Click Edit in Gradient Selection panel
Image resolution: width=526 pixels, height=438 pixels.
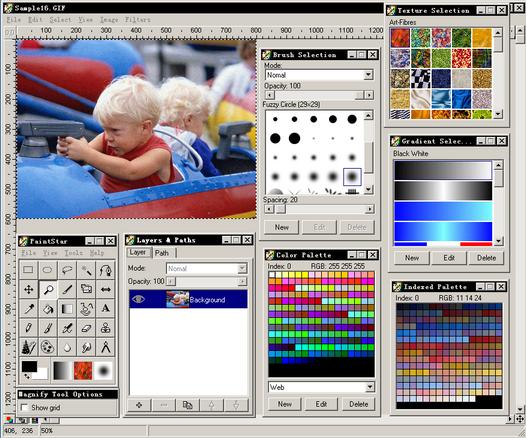point(449,258)
